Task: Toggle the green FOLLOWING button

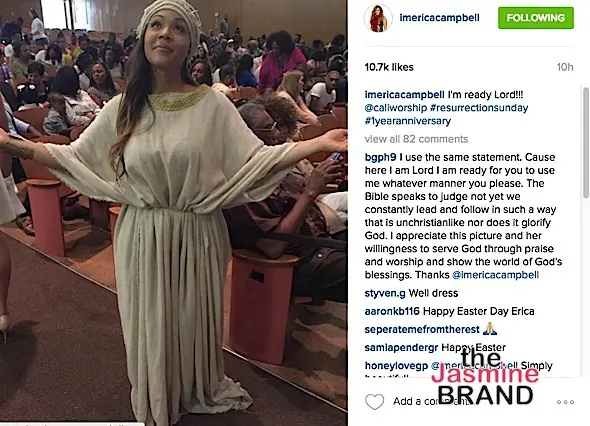Action: (x=536, y=18)
